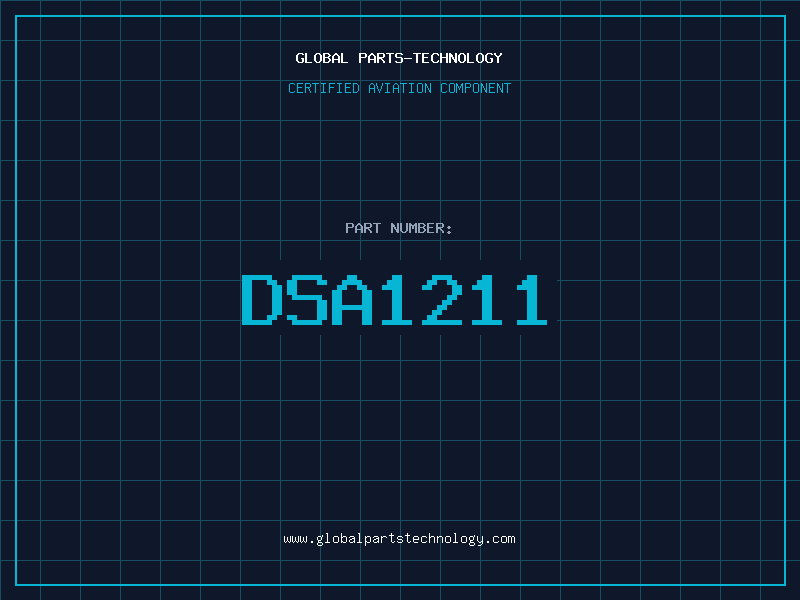Select the word COMPONENT in the subtitle
The image size is (800, 600).
(476, 88)
